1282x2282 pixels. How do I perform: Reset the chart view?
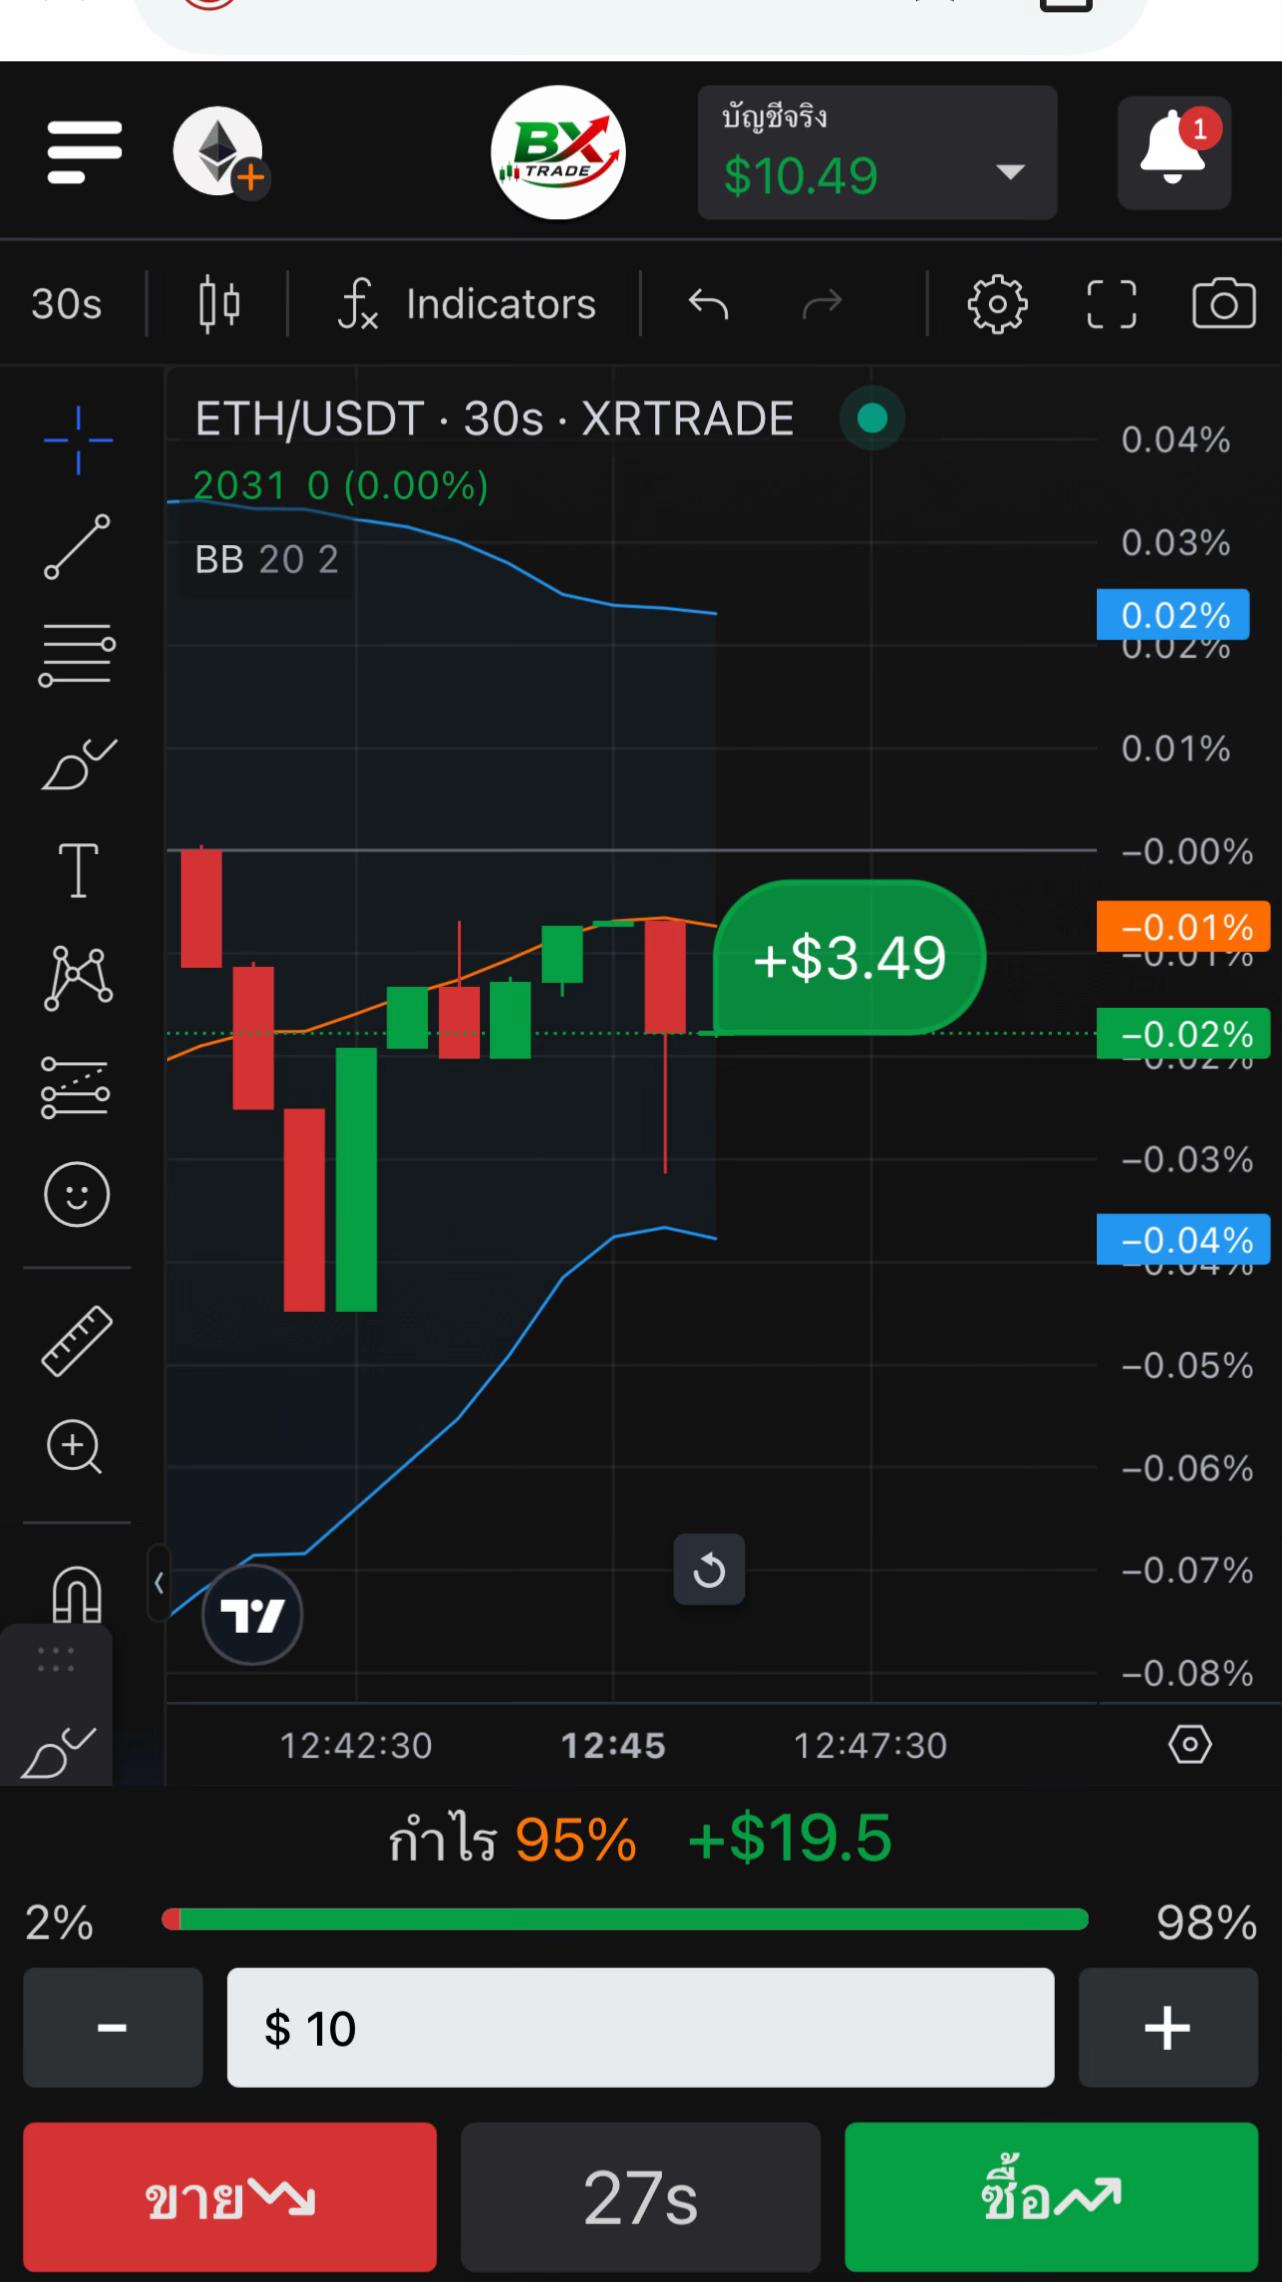709,1569
